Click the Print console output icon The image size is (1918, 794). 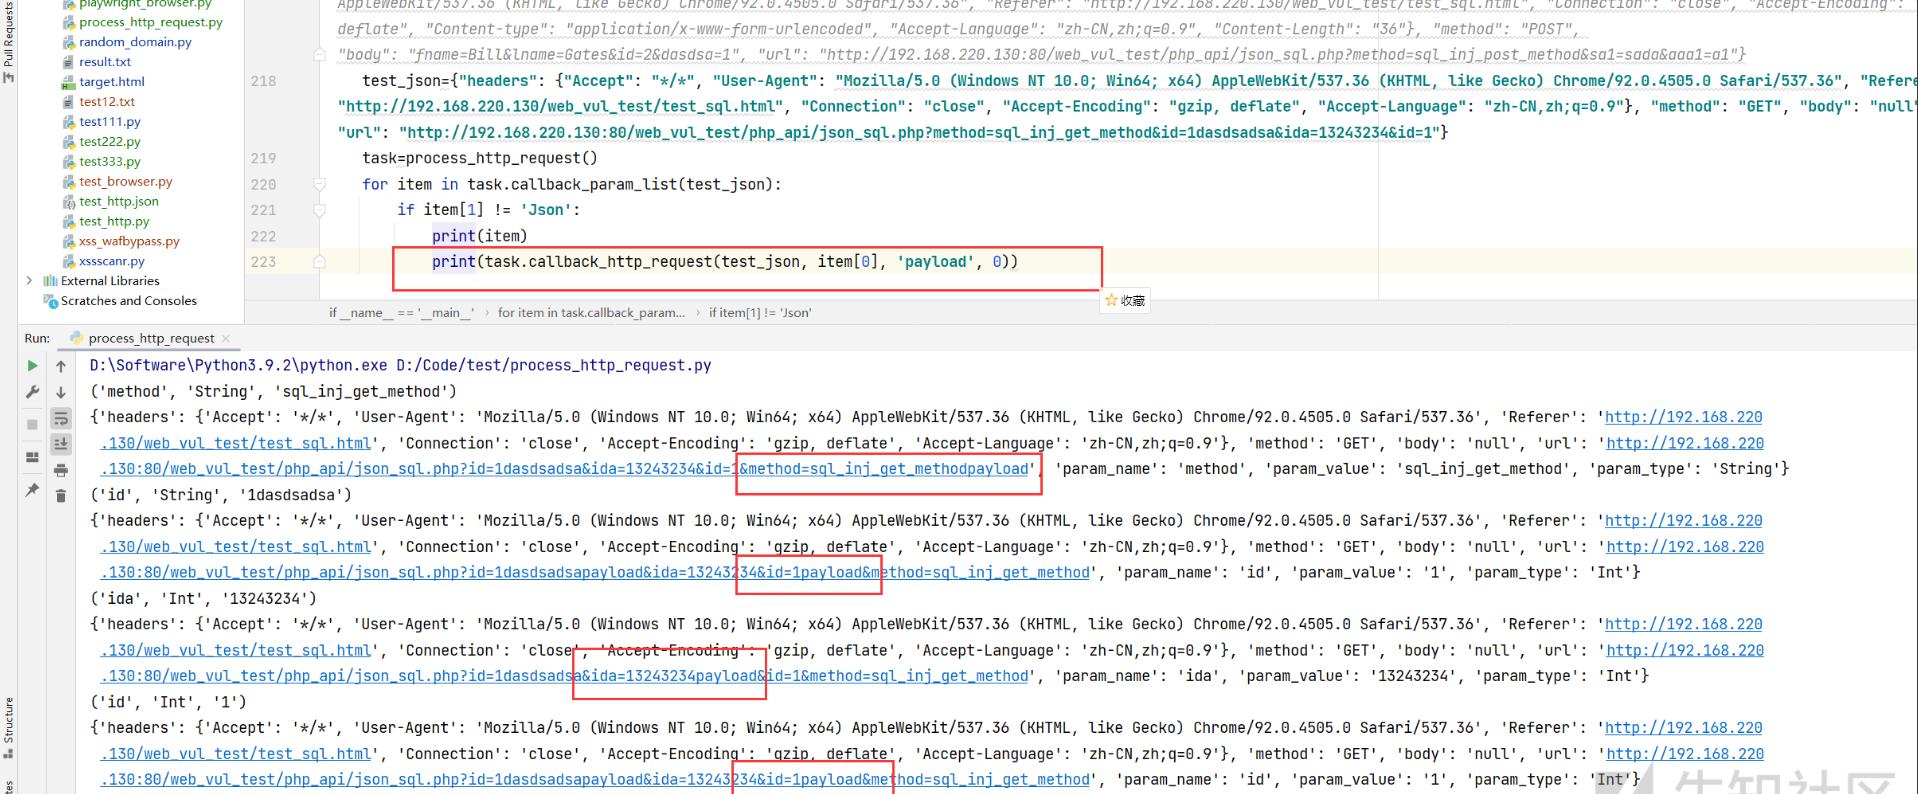click(x=61, y=470)
